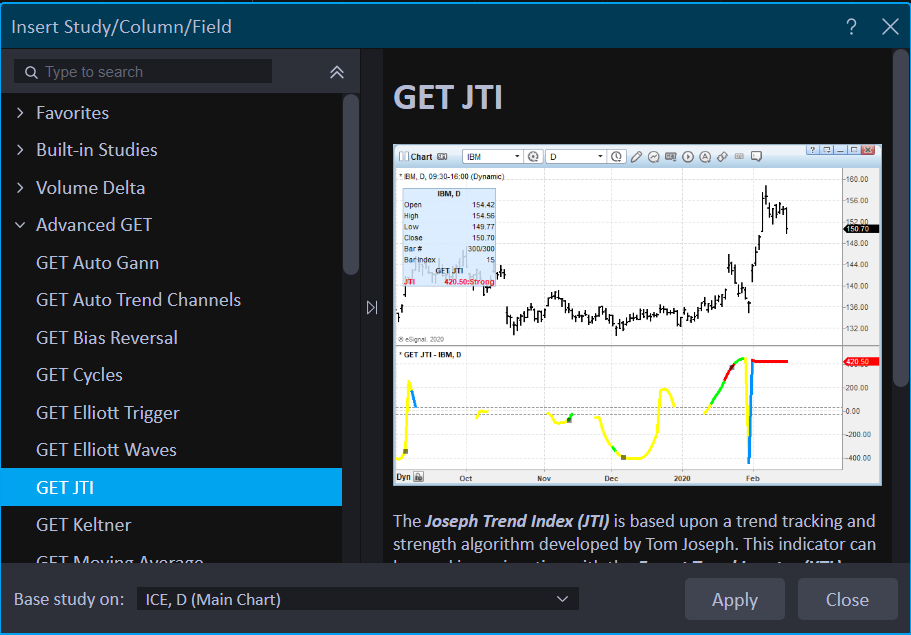Open the Base study on dropdown
Image resolution: width=911 pixels, height=635 pixels.
point(358,599)
